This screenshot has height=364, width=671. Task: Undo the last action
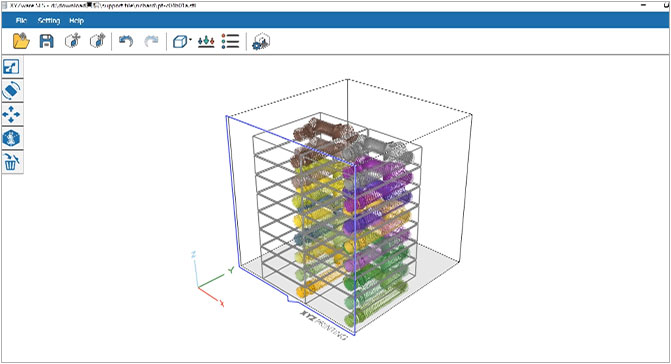coord(126,41)
